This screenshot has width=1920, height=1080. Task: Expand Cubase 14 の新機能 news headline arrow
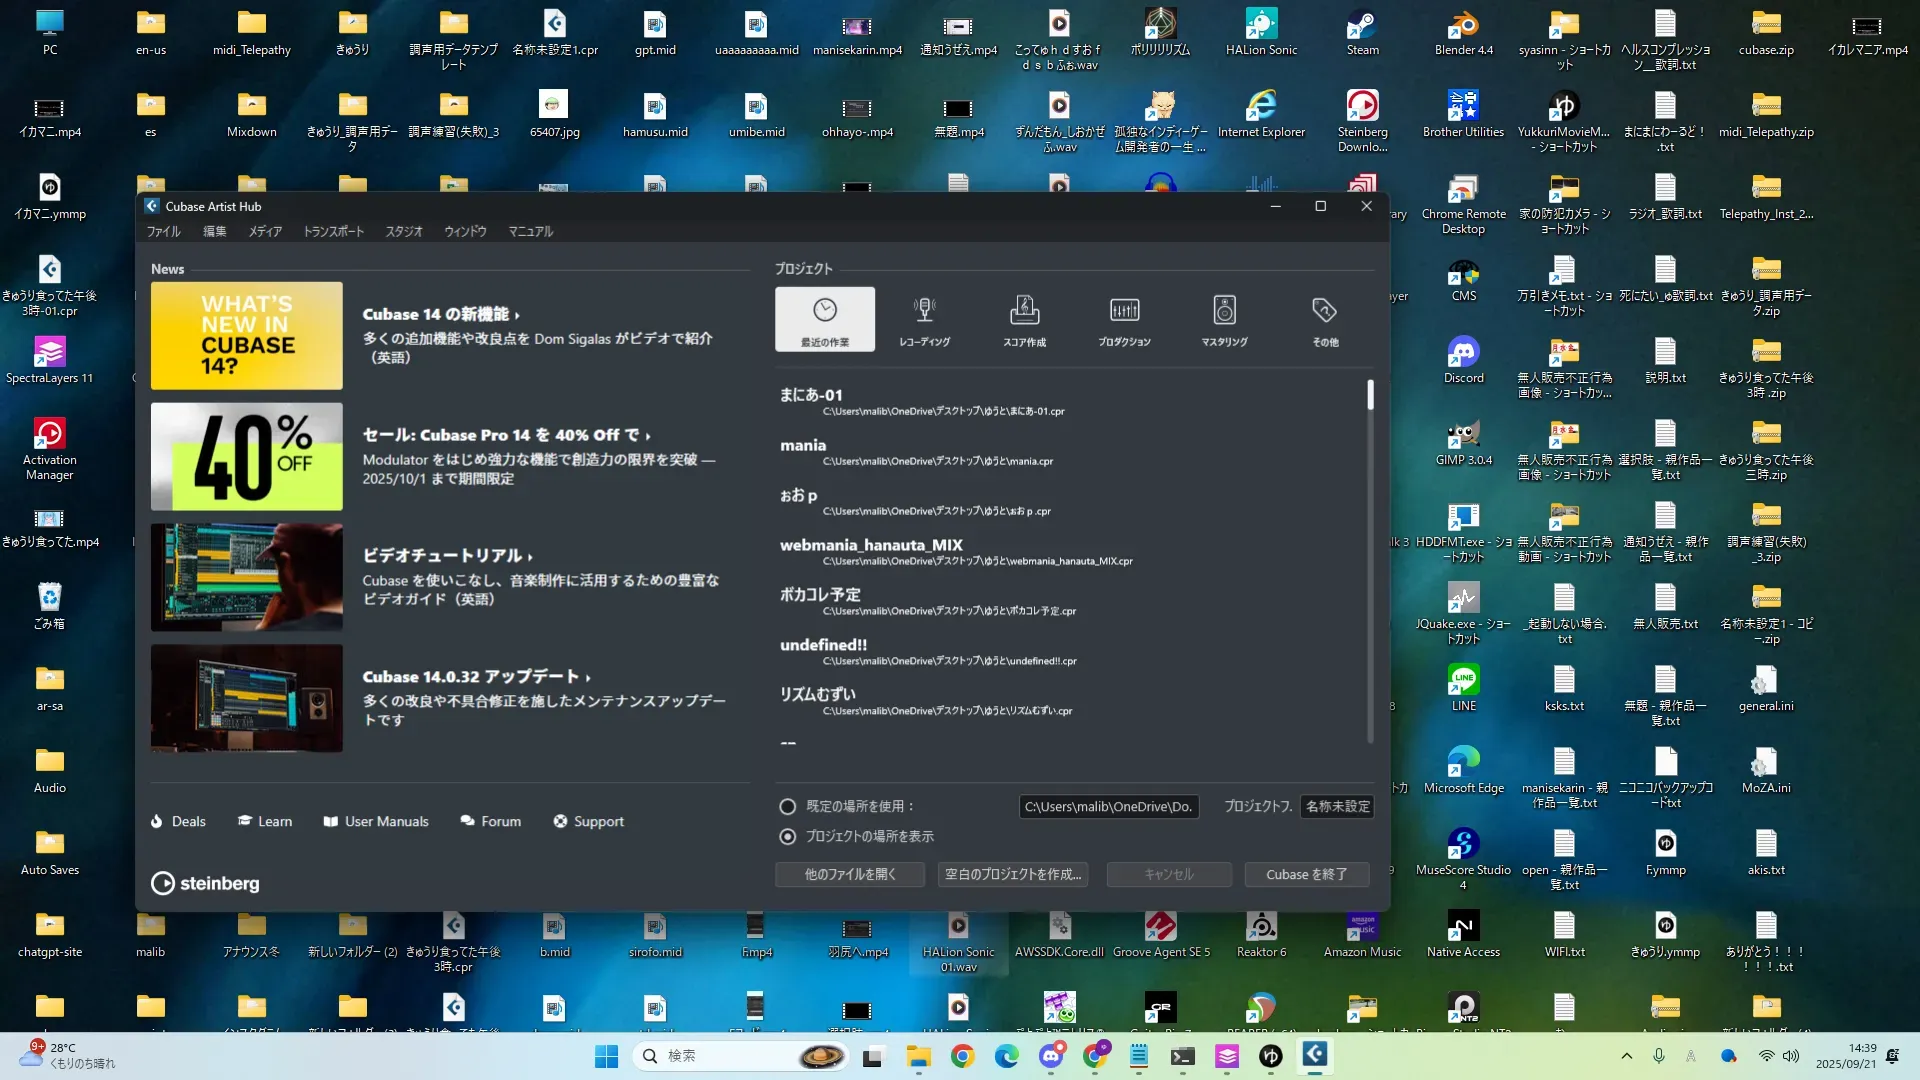click(x=517, y=315)
